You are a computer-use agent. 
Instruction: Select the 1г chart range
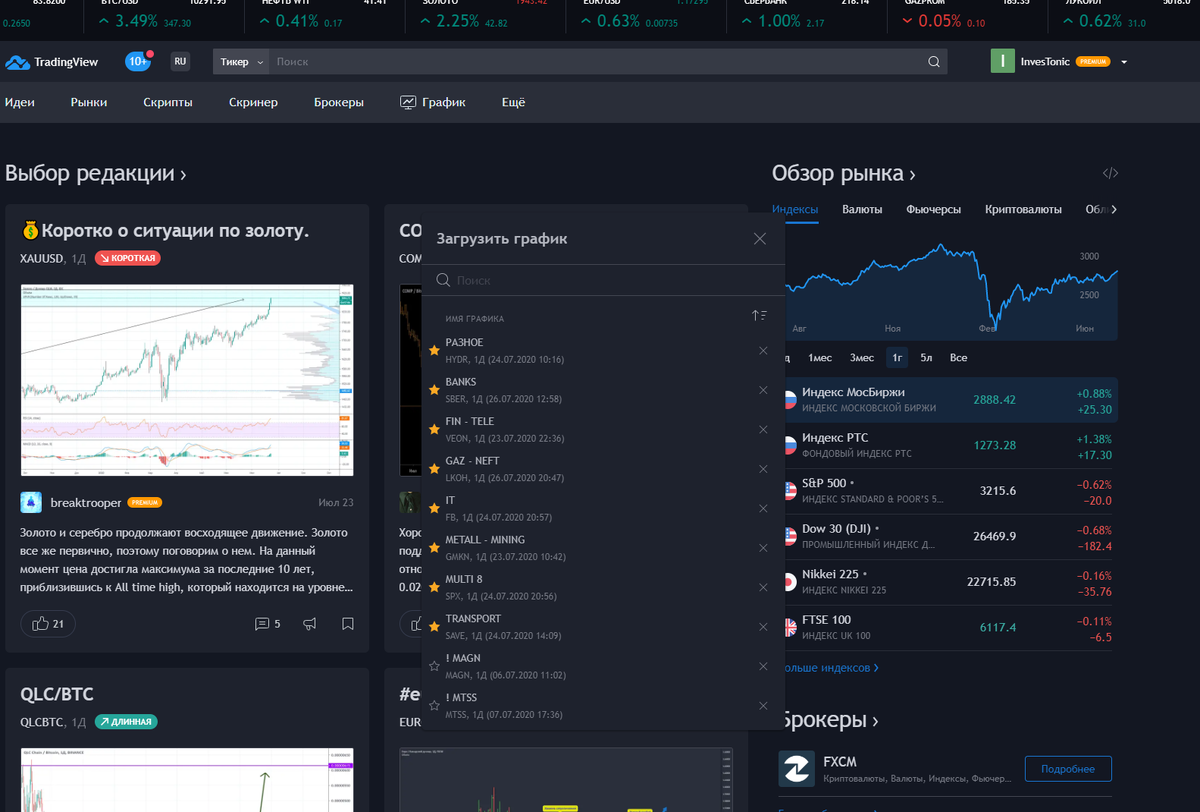898,357
